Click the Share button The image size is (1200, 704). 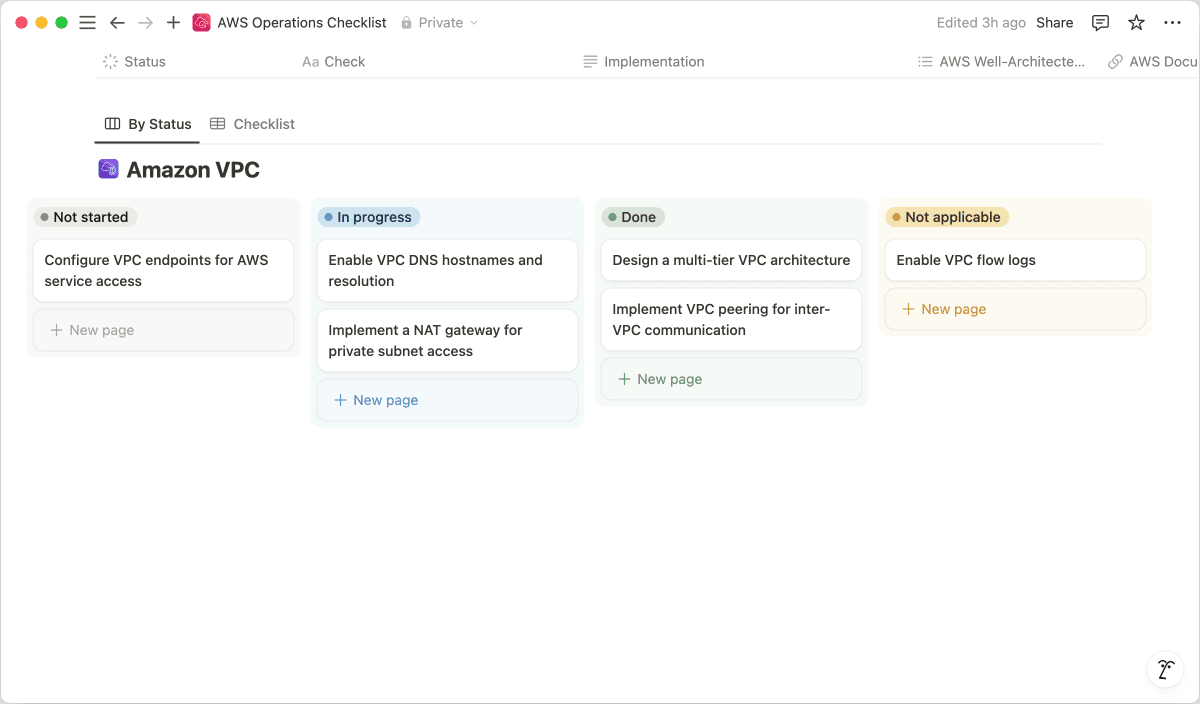pyautogui.click(x=1054, y=22)
